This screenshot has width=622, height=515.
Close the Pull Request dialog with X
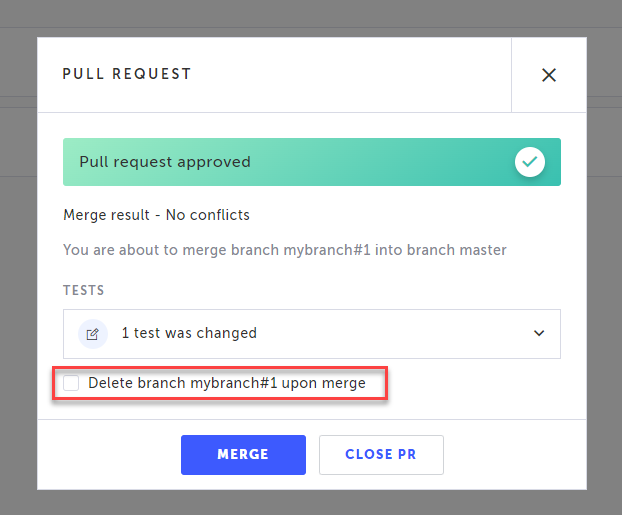pyautogui.click(x=548, y=75)
